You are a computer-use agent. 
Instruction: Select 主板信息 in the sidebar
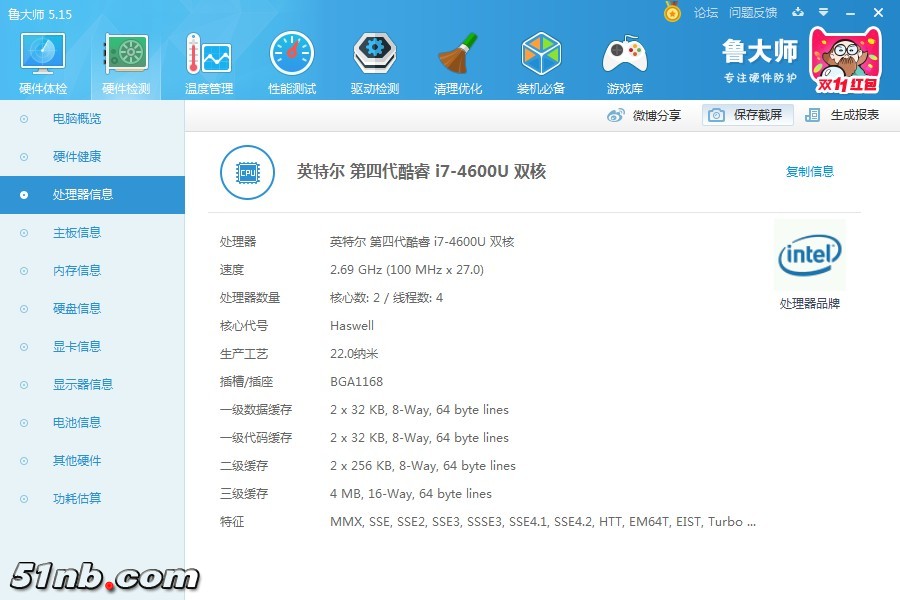click(x=77, y=233)
